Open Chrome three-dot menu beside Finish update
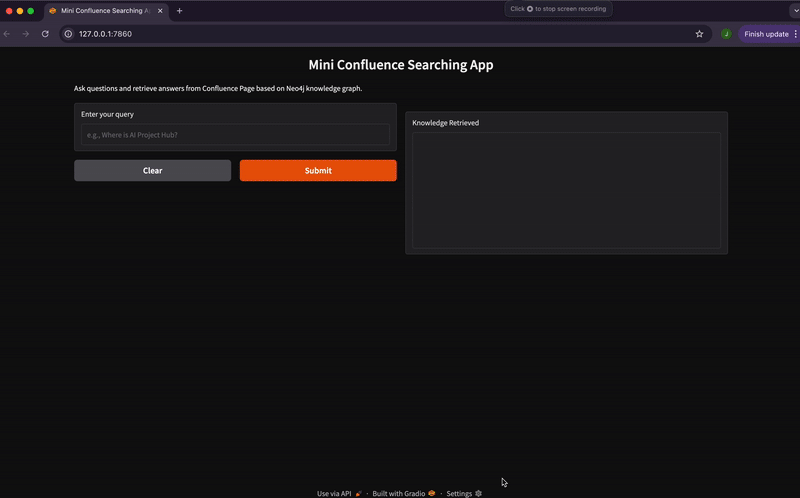 (x=795, y=34)
